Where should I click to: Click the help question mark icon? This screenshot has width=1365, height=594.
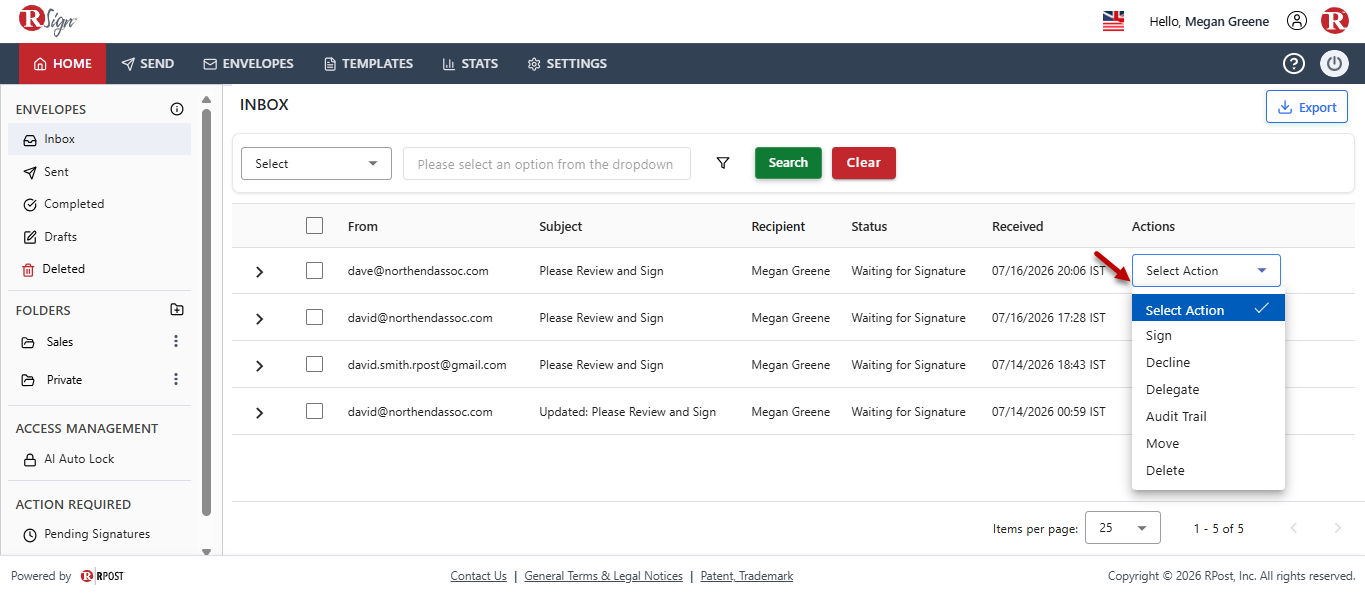coord(1294,64)
